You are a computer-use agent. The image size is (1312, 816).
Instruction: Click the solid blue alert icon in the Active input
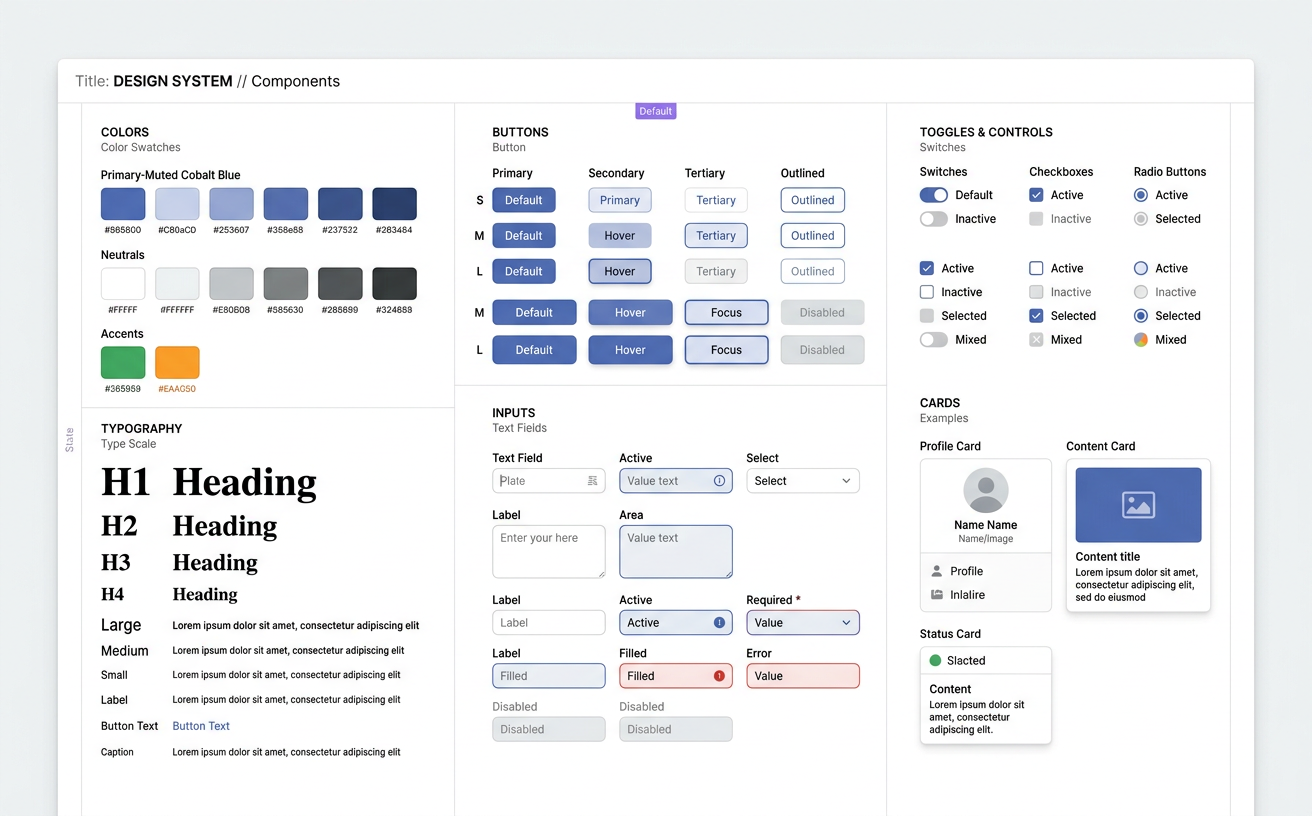coord(719,623)
